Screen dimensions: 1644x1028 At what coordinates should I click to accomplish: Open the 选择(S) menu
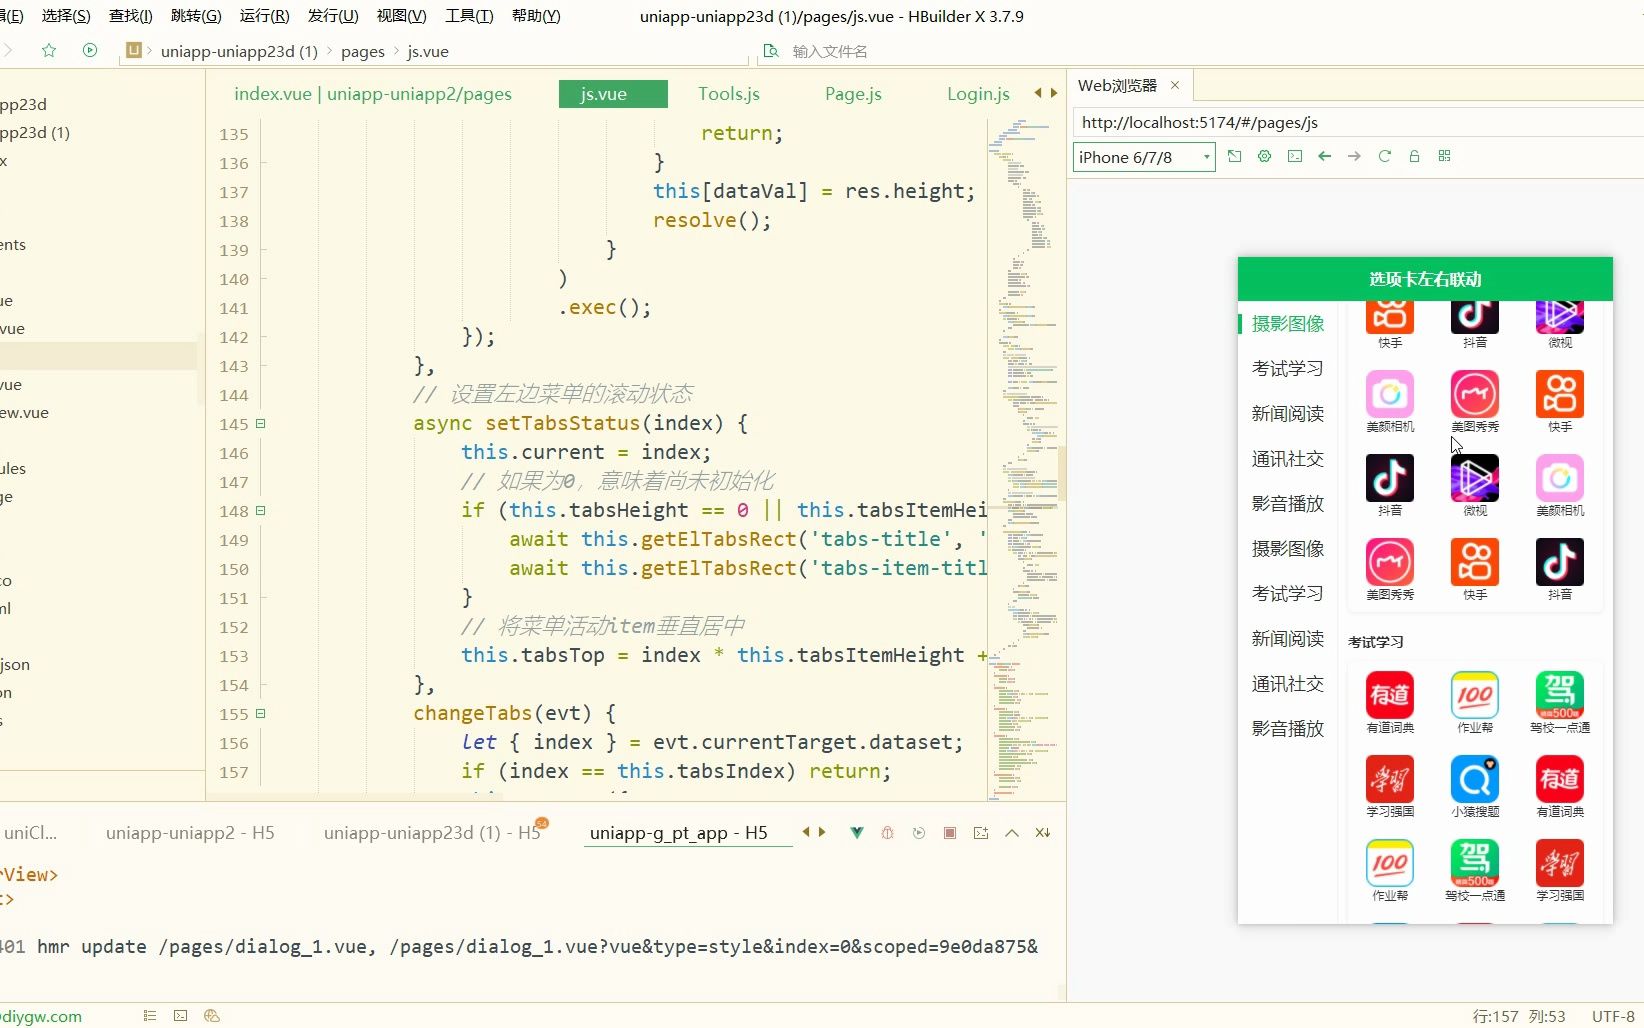(66, 16)
